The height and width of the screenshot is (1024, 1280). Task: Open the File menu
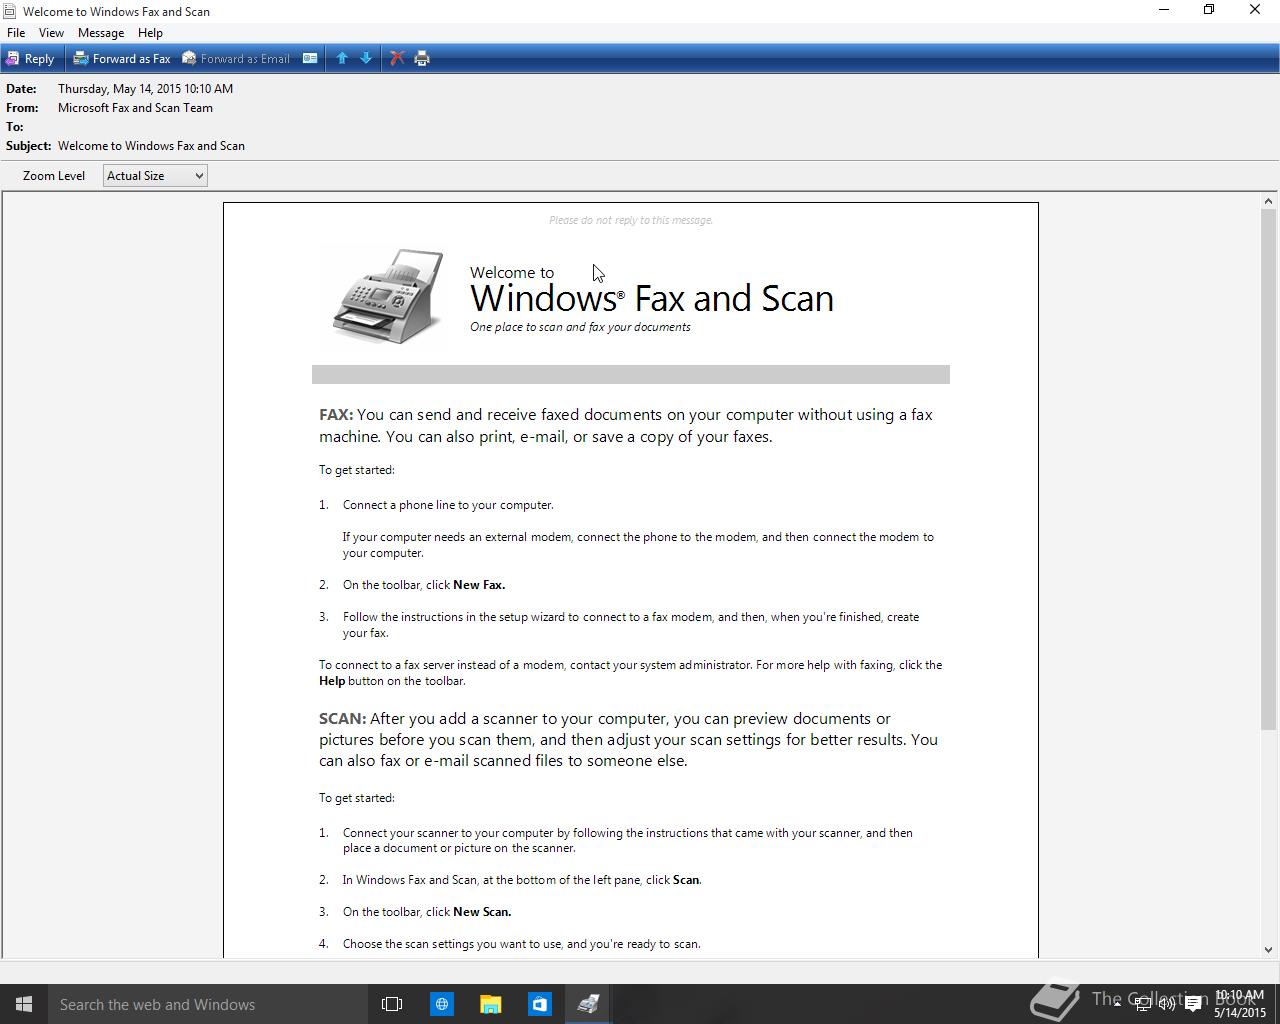pyautogui.click(x=16, y=33)
